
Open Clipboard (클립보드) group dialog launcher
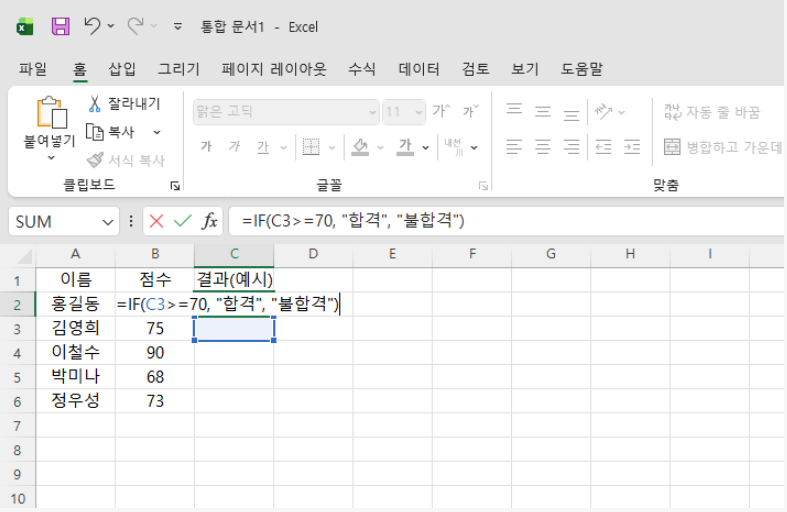click(x=175, y=185)
